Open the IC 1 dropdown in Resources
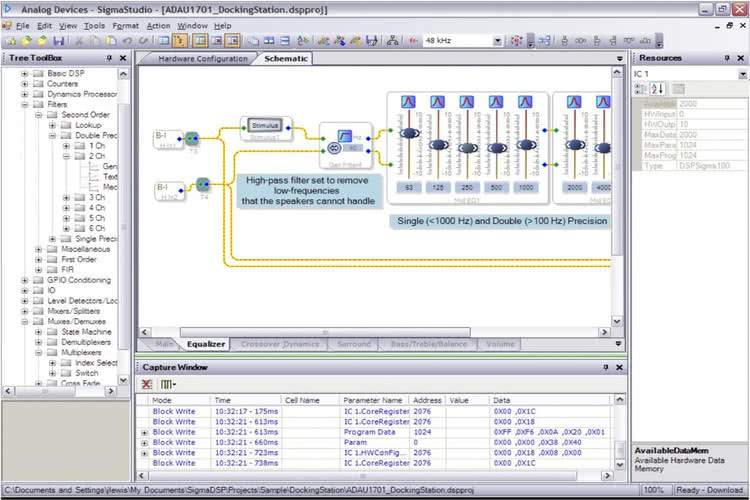The height and width of the screenshot is (500, 750). coord(742,74)
